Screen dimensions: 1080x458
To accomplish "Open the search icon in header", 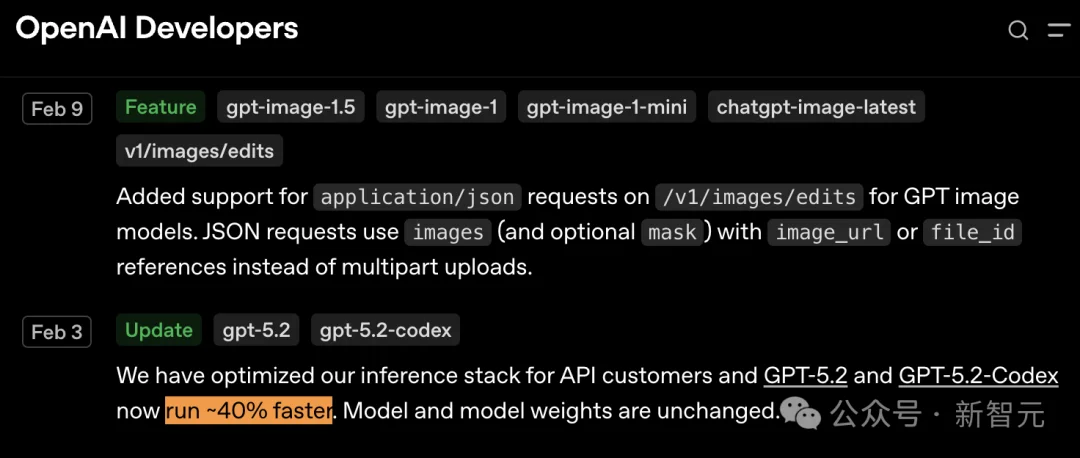I will 1018,30.
